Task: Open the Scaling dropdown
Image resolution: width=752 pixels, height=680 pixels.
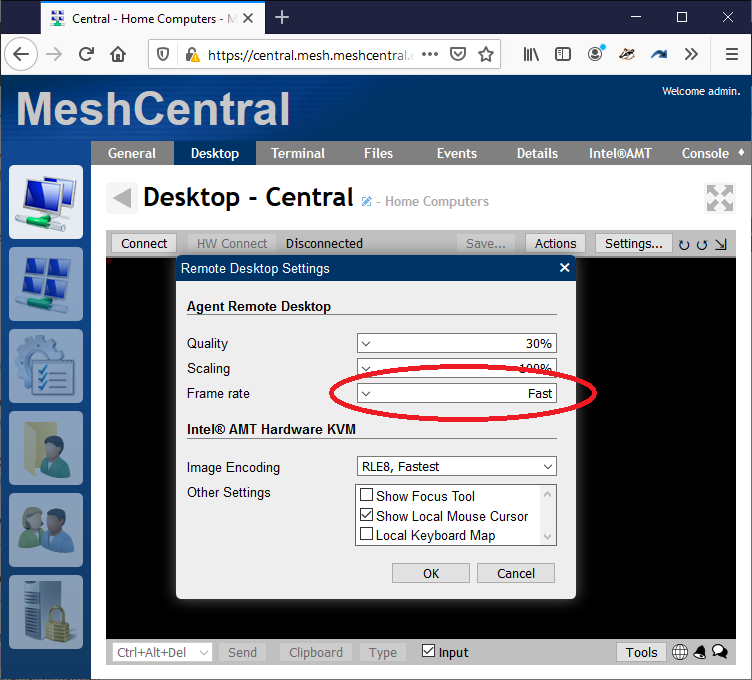Action: click(x=457, y=368)
